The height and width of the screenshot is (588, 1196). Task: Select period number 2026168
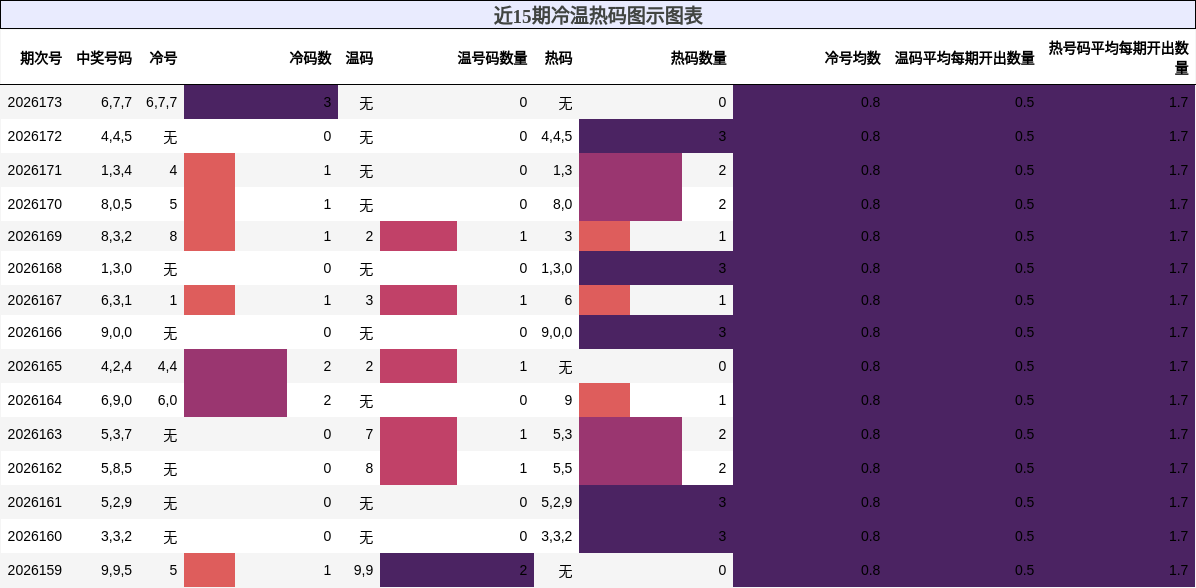point(34,268)
